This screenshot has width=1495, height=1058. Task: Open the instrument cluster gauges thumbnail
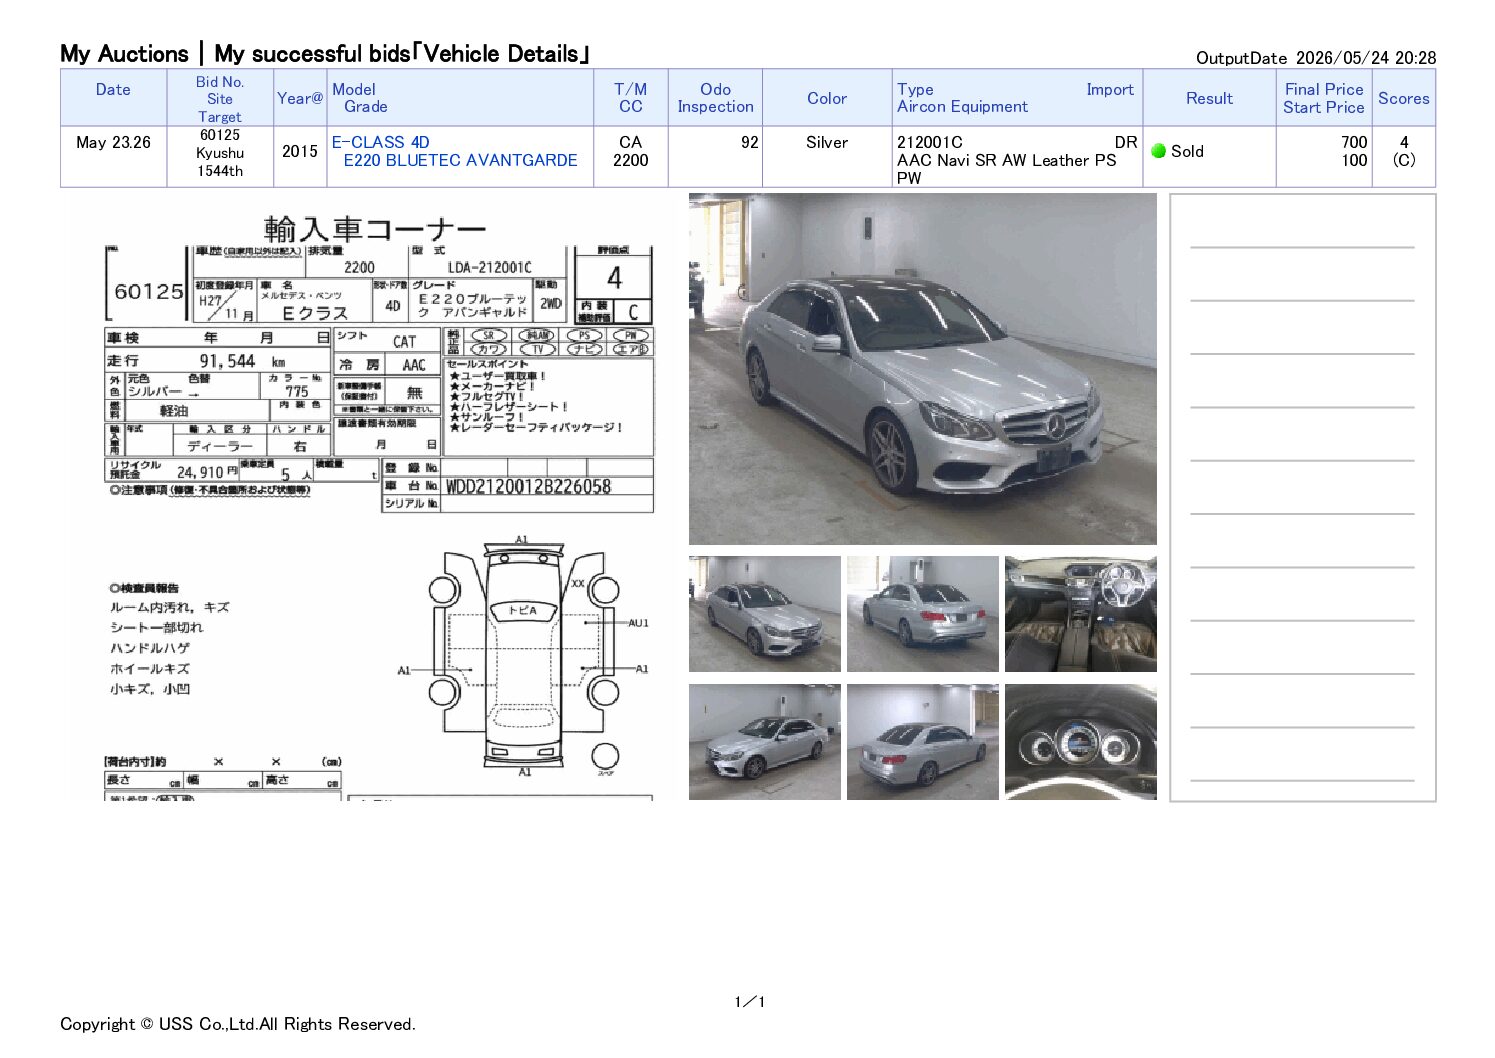point(1080,742)
